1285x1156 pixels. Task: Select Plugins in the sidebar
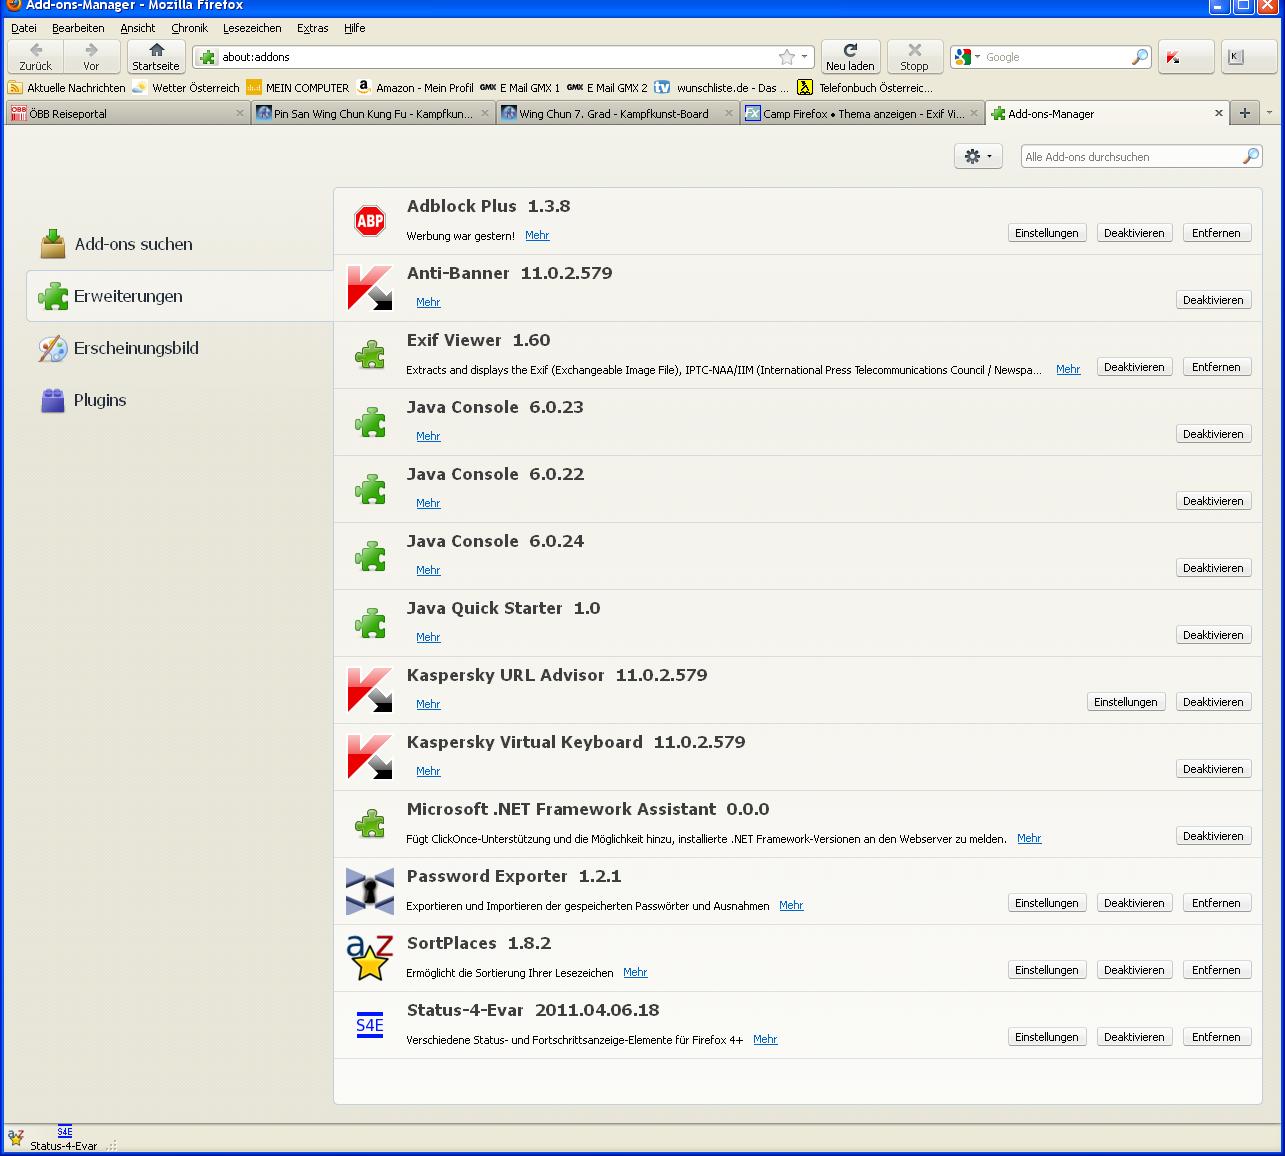point(100,400)
